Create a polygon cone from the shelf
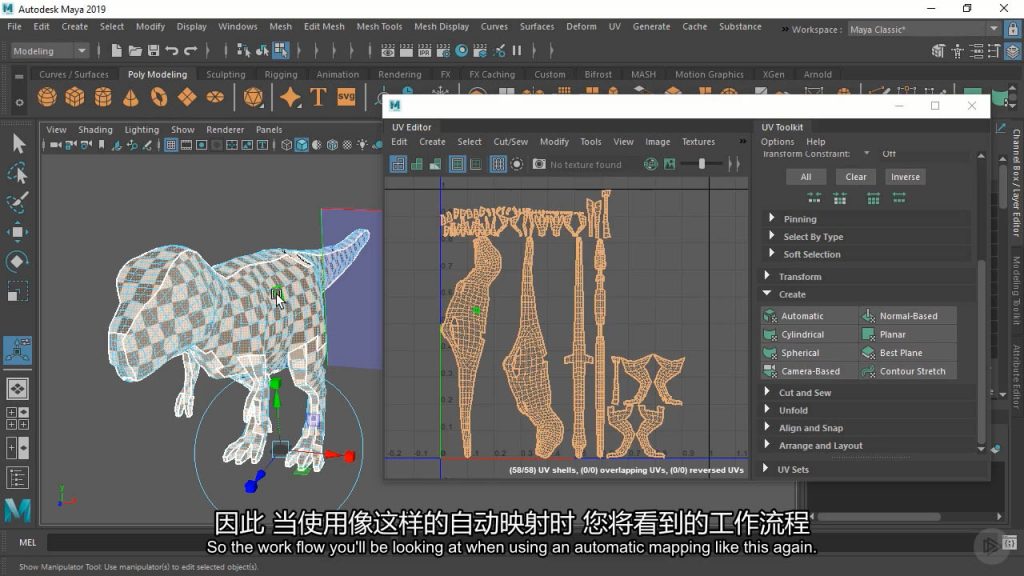This screenshot has width=1024, height=576. [131, 97]
